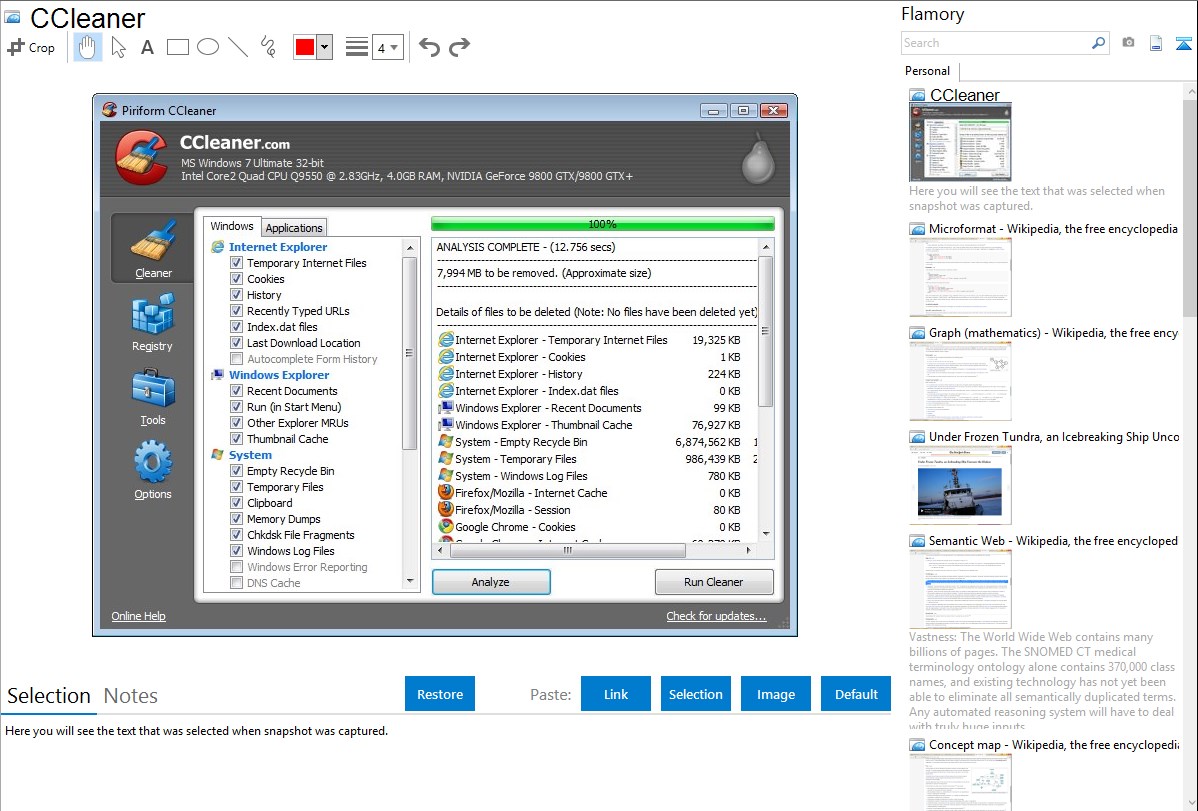
Task: Enable the DNS Cache checkbox
Action: pyautogui.click(x=237, y=583)
